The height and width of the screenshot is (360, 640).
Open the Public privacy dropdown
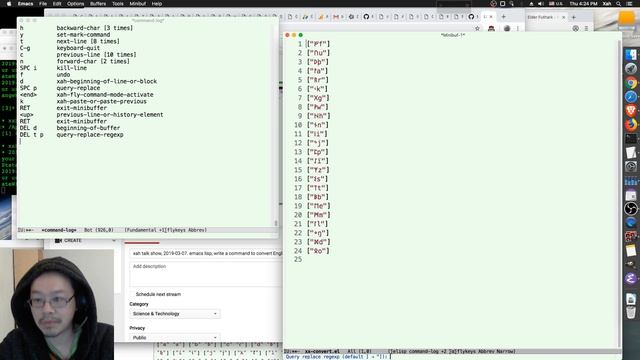pyautogui.click(x=175, y=338)
